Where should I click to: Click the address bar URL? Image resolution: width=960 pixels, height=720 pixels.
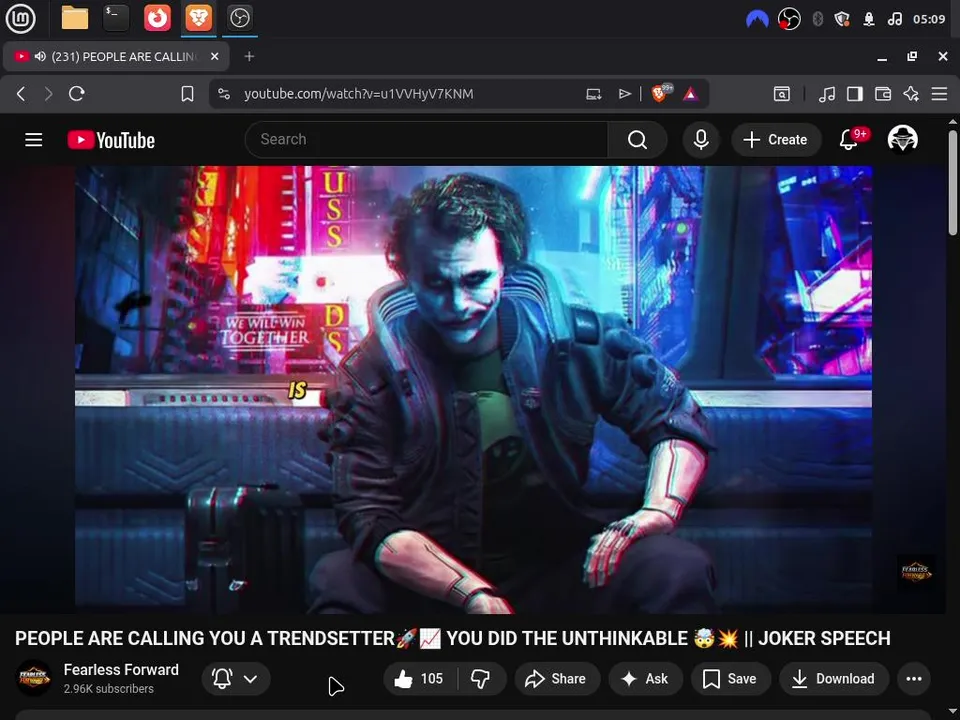pos(358,94)
